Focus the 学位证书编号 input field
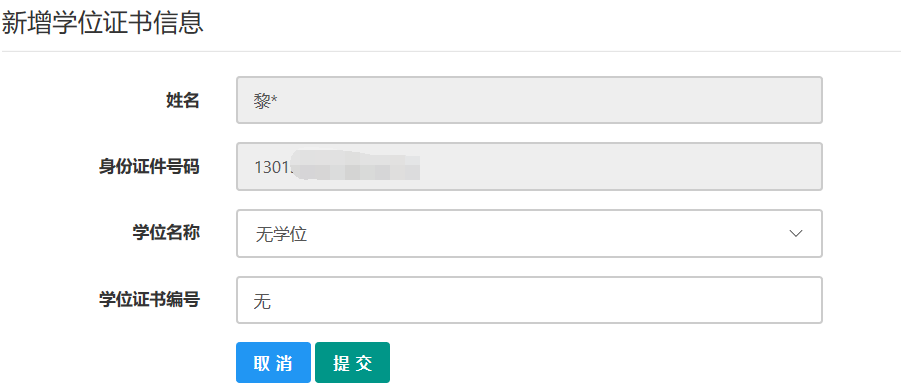This screenshot has height=387, width=907. (529, 300)
